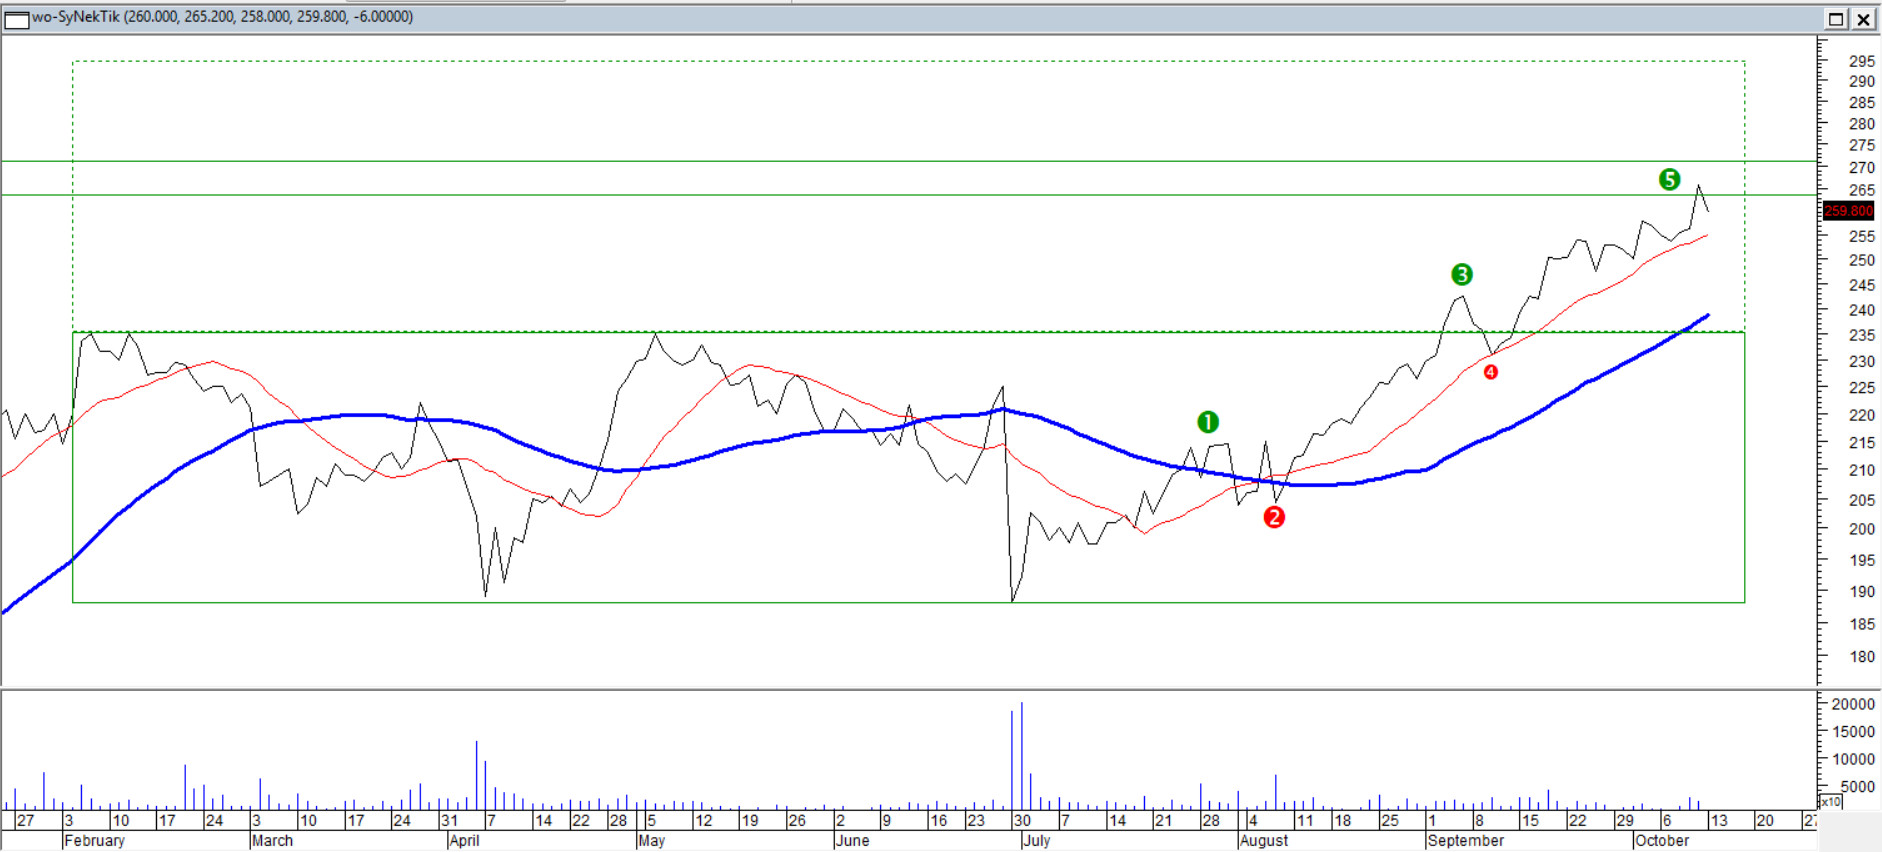1882x852 pixels.
Task: Click the August label on the time axis
Action: [1264, 841]
